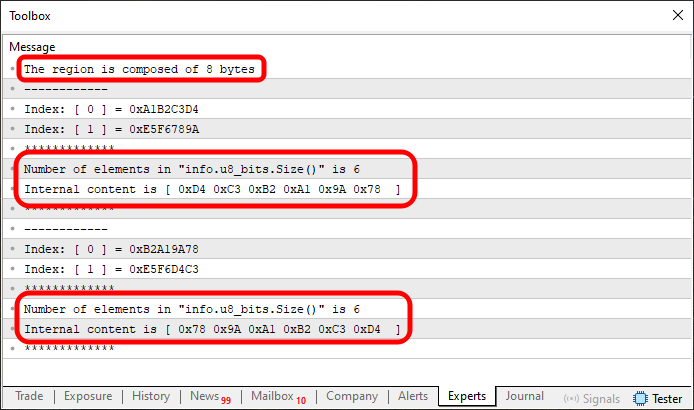Select row with content '0xD4 0xC3 0xB2 0xA1 0x9A 0x78'

[347, 189]
